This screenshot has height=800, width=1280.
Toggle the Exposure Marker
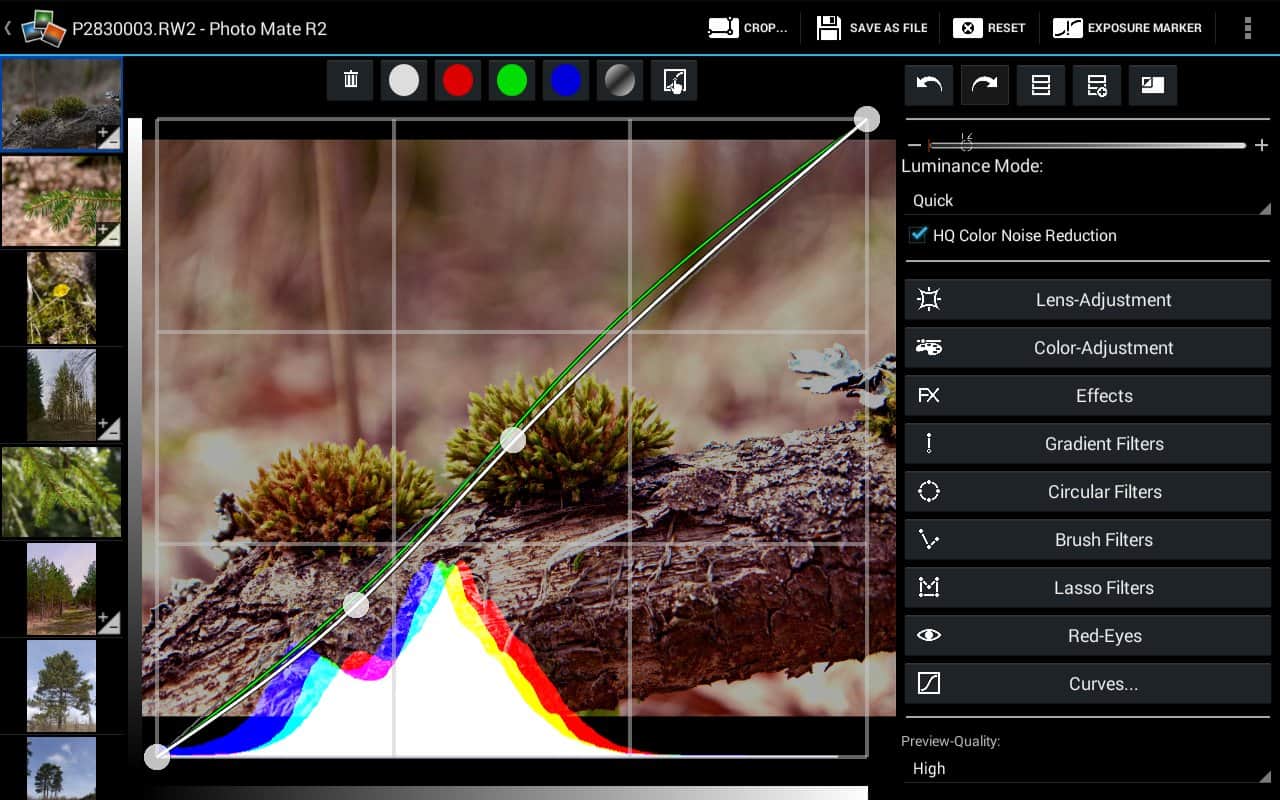[1127, 28]
